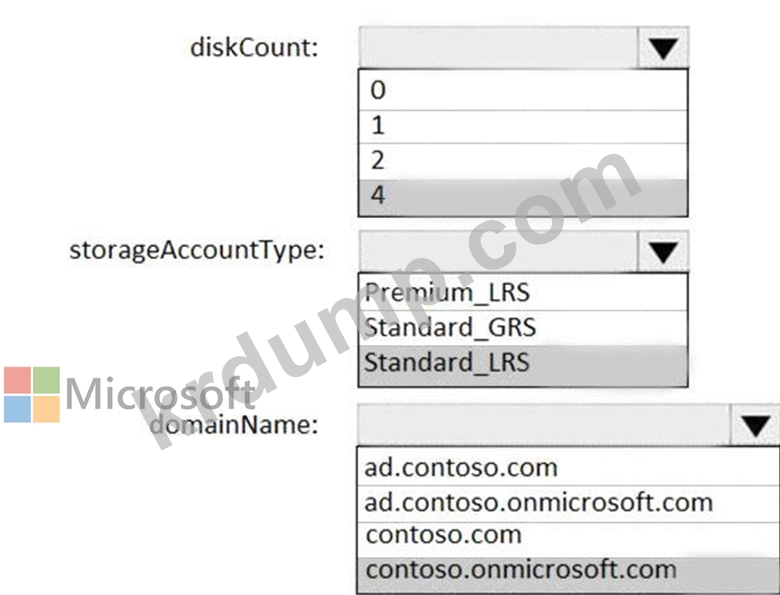Open the diskCount dropdown arrow
Image resolution: width=780 pixels, height=595 pixels.
663,48
